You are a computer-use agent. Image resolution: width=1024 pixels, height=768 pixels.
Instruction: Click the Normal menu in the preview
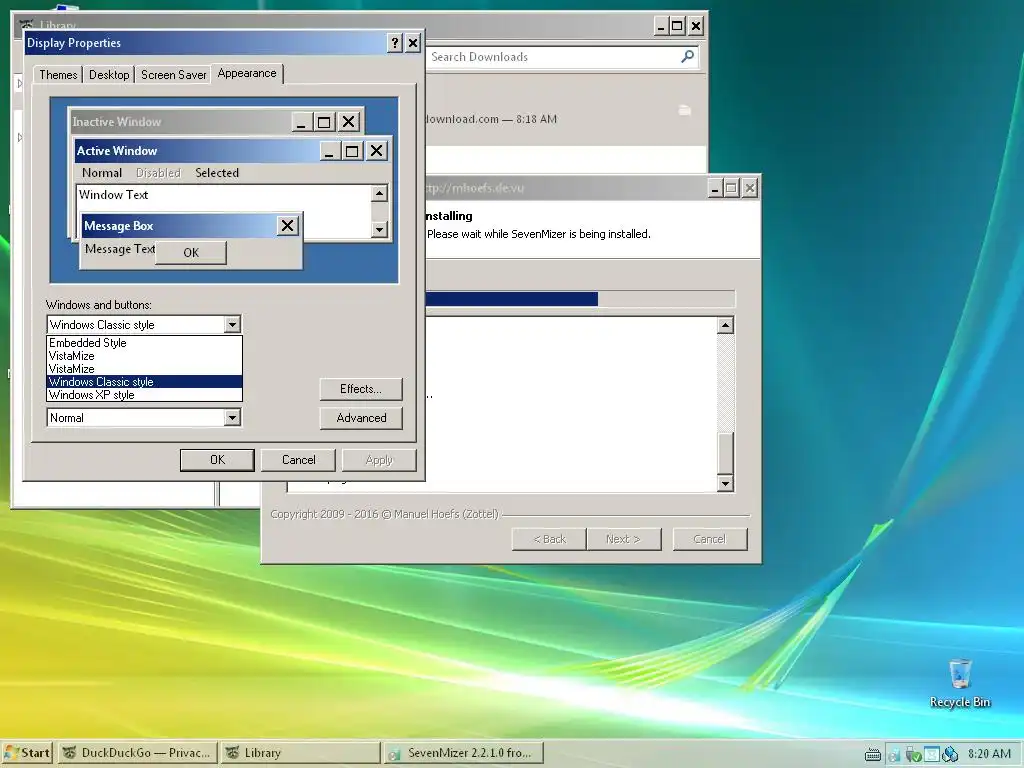point(102,173)
